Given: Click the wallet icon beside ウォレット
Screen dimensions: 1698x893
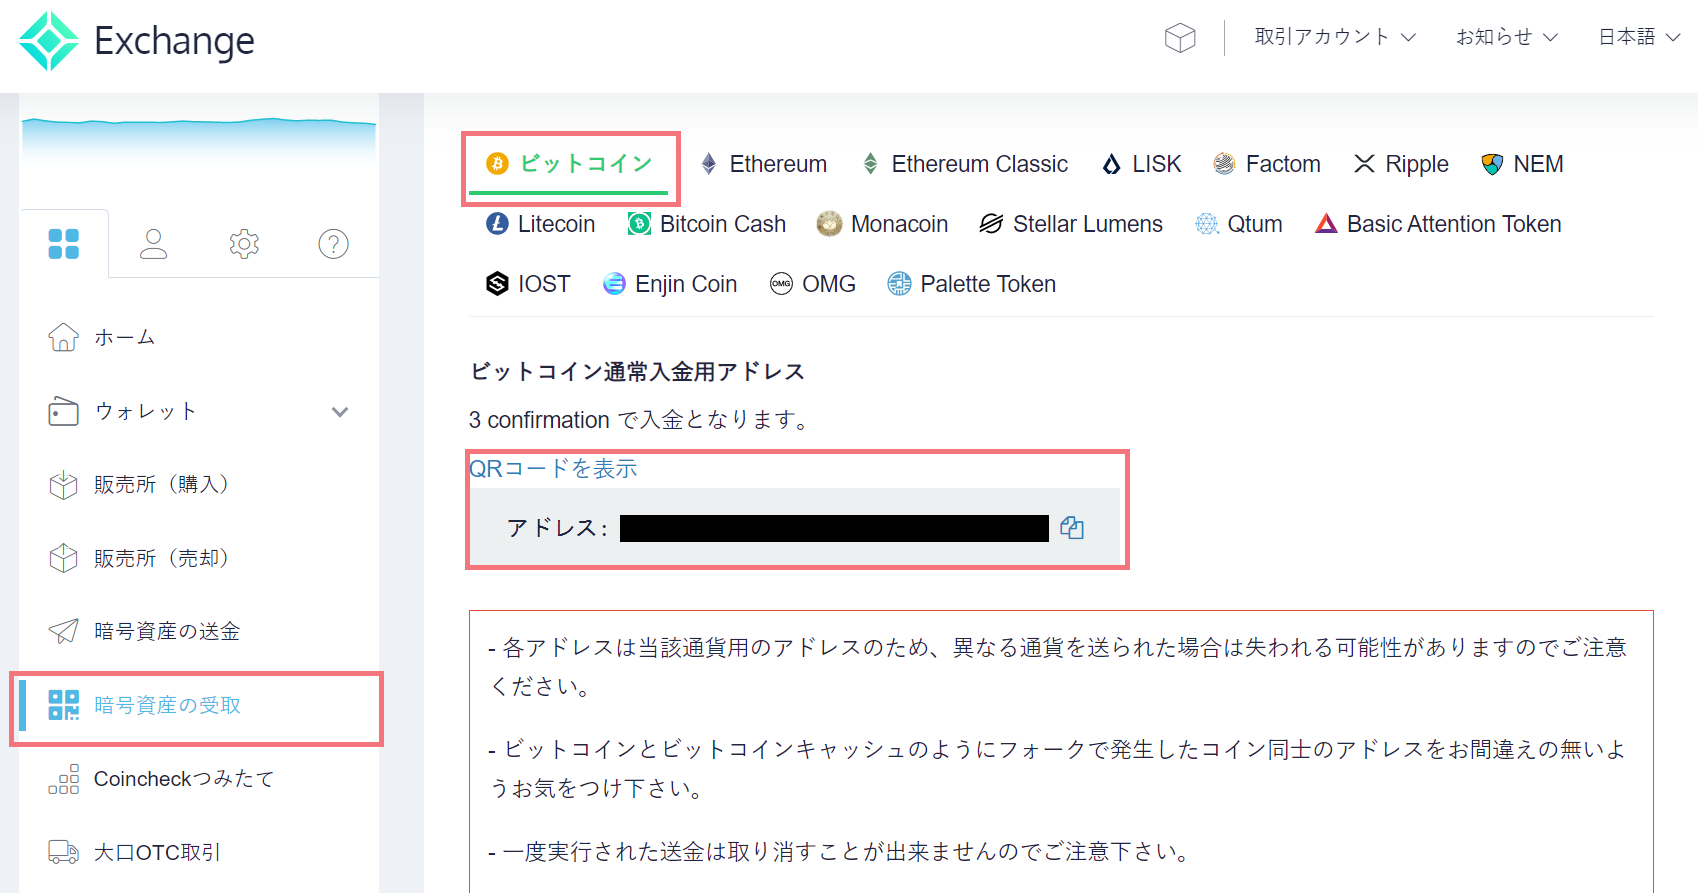Looking at the screenshot, I should coord(63,411).
